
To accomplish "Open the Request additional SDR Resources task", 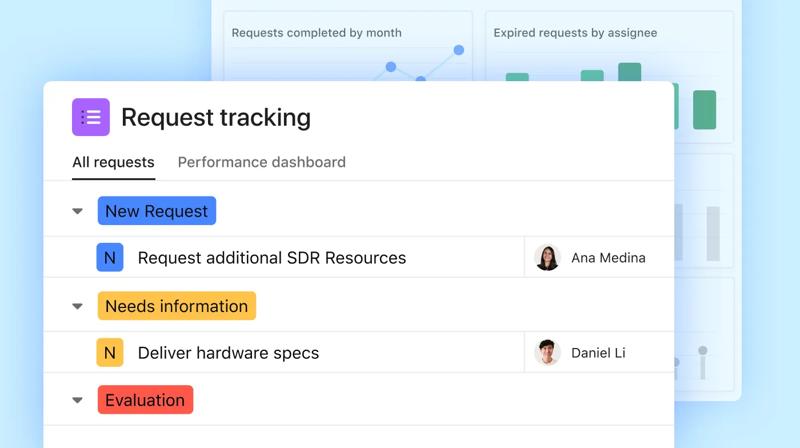I will pos(272,258).
